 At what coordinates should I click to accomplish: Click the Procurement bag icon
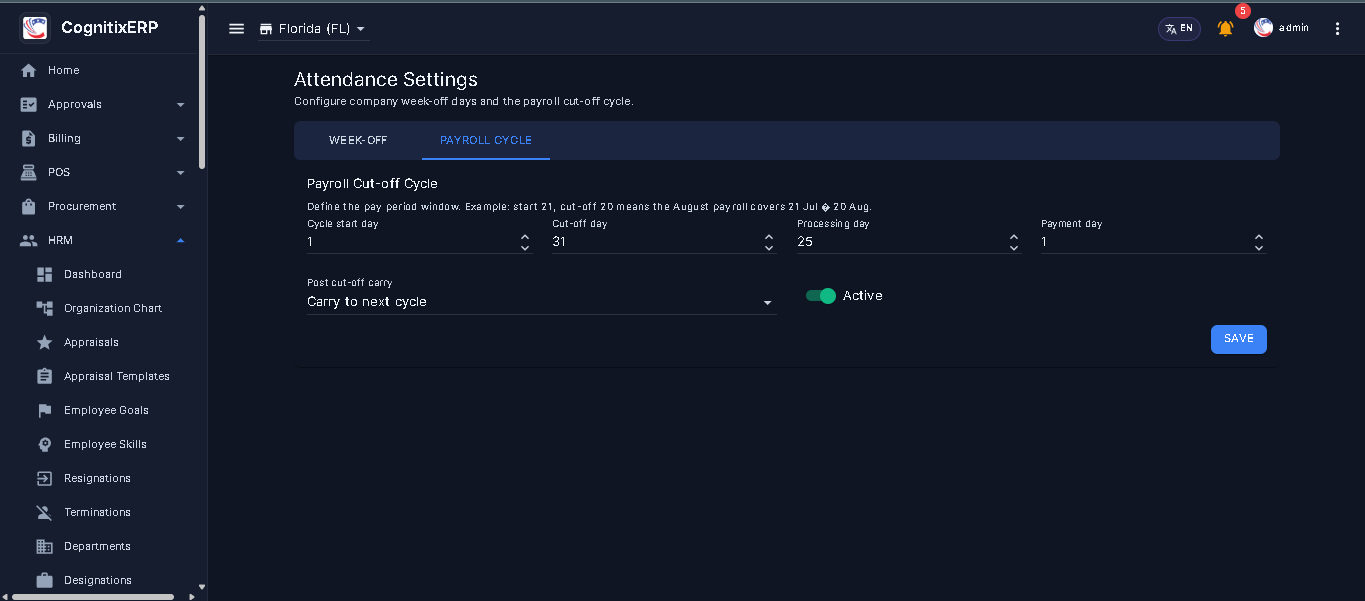click(29, 206)
